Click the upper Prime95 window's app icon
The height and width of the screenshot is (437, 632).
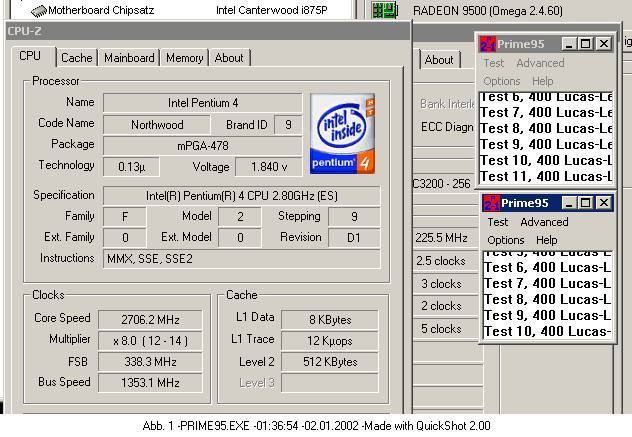tap(487, 44)
